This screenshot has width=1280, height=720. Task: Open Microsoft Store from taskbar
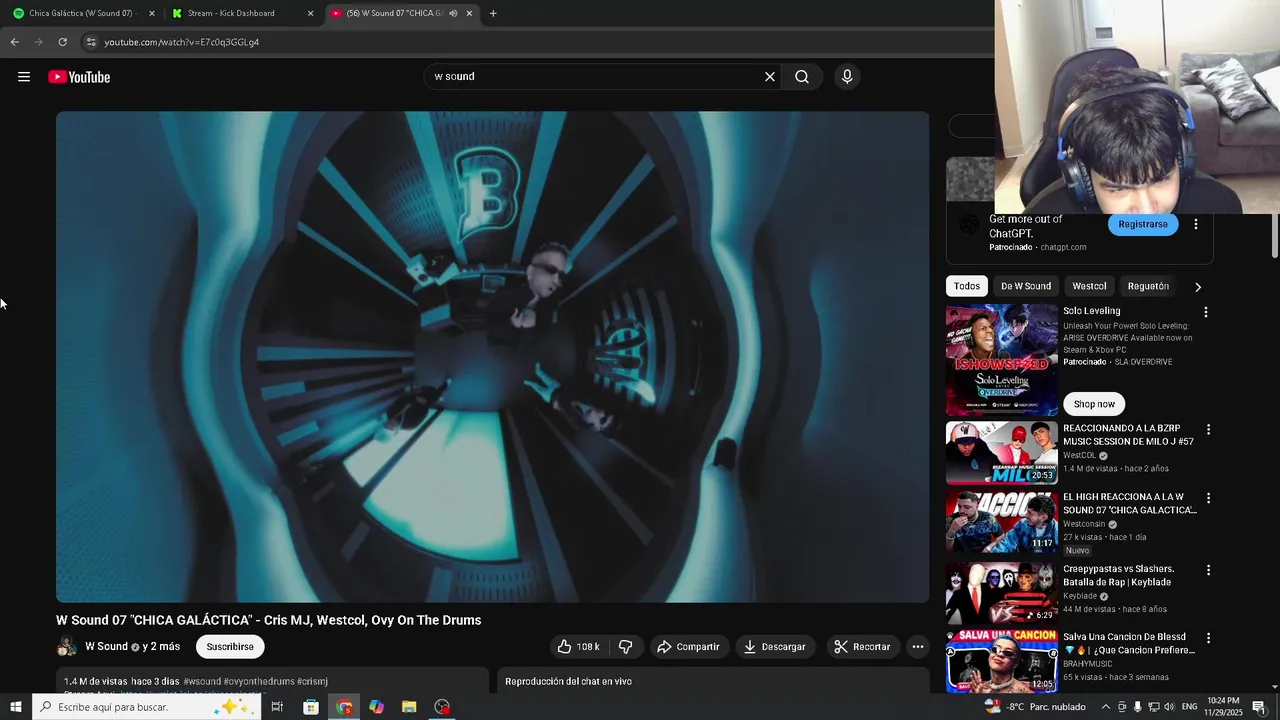point(311,707)
